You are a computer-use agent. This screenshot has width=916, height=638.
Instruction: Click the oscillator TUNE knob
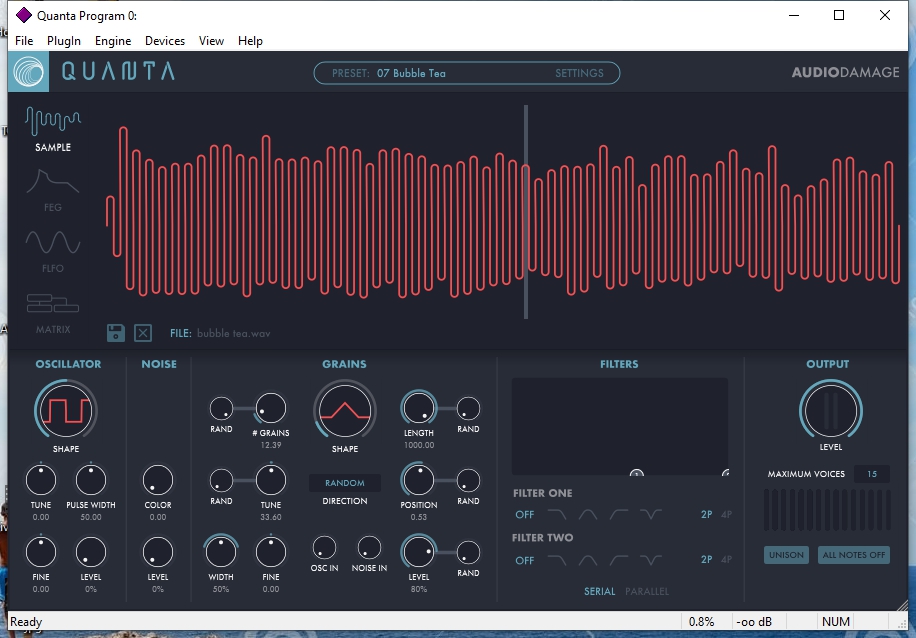click(x=41, y=480)
